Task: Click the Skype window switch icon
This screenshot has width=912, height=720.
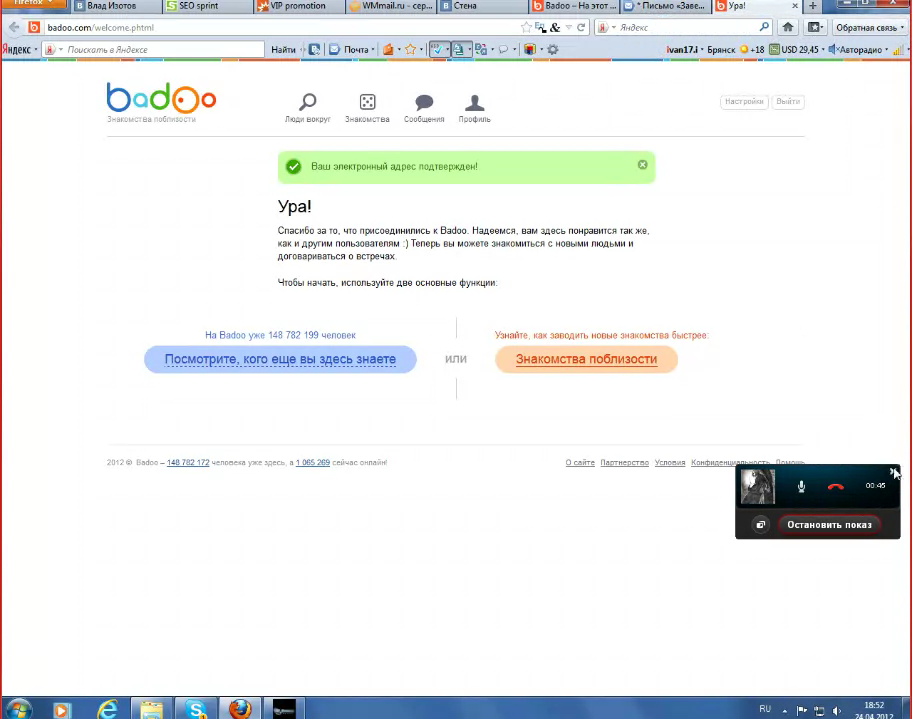Action: coord(760,525)
